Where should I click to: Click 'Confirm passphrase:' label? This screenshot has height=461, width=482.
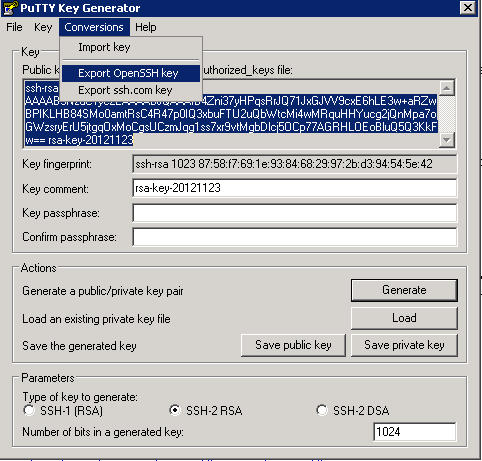click(69, 237)
